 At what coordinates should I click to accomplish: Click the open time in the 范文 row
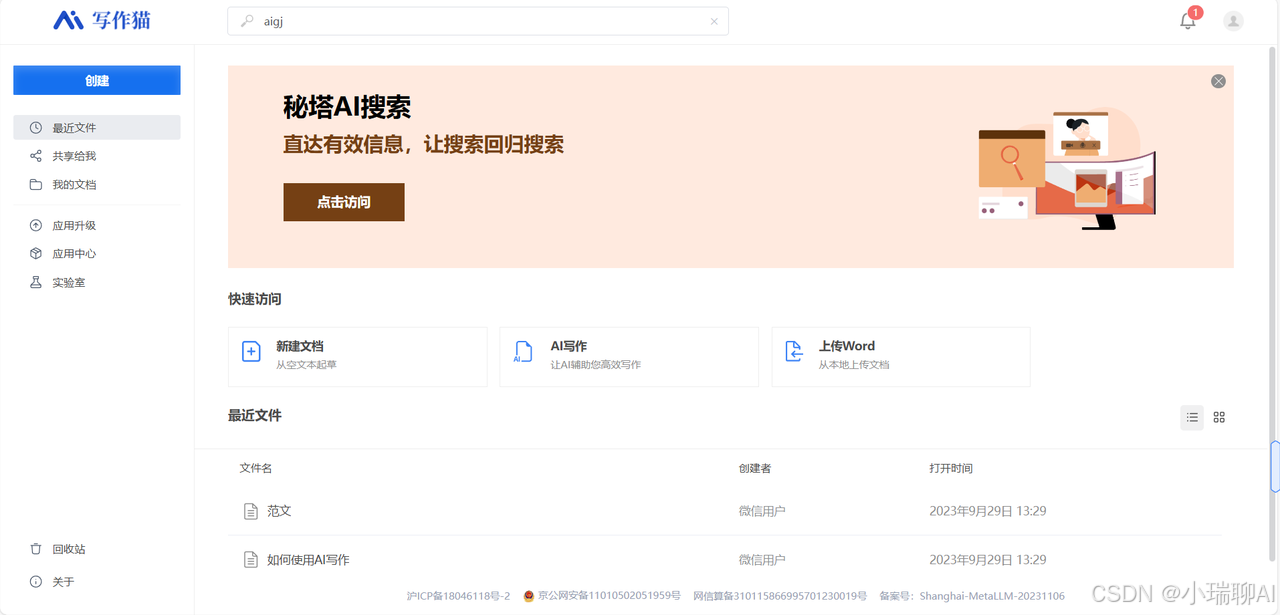pos(988,511)
